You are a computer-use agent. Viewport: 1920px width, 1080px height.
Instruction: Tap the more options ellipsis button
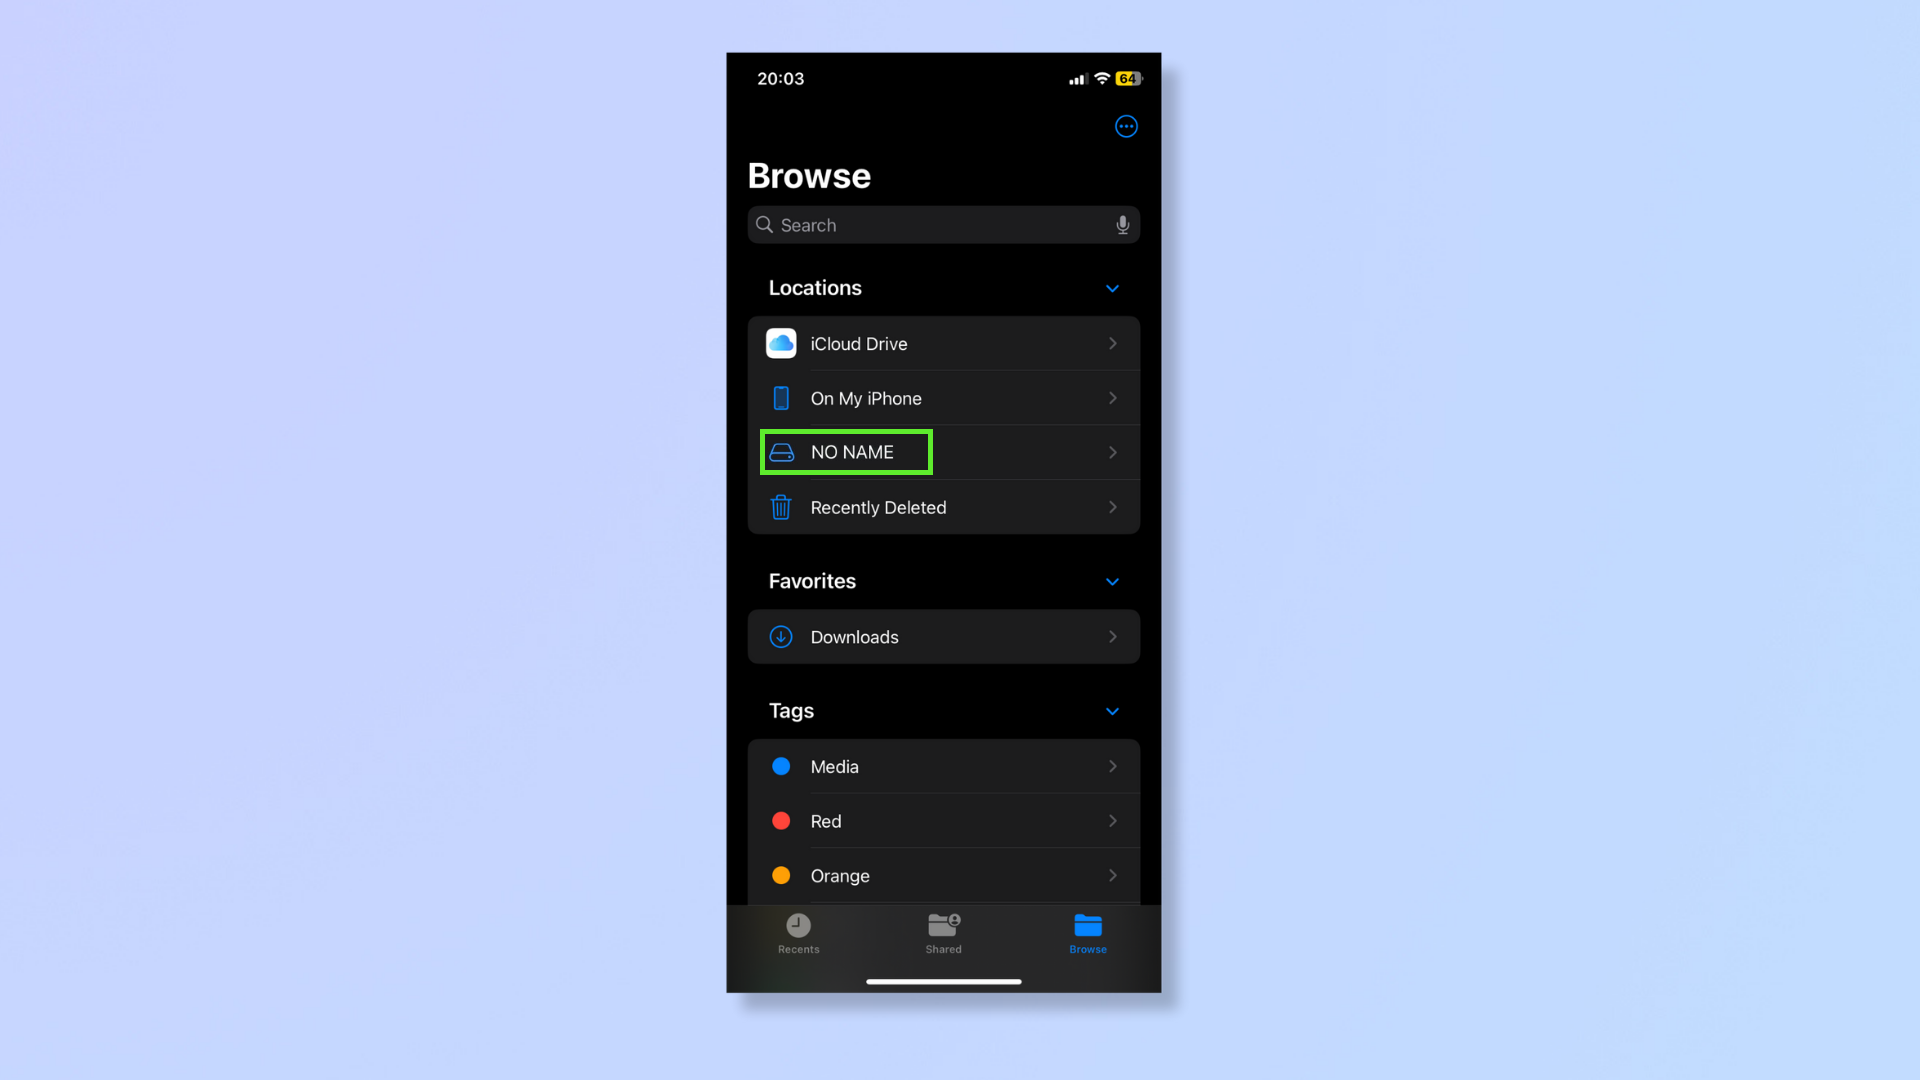point(1126,127)
